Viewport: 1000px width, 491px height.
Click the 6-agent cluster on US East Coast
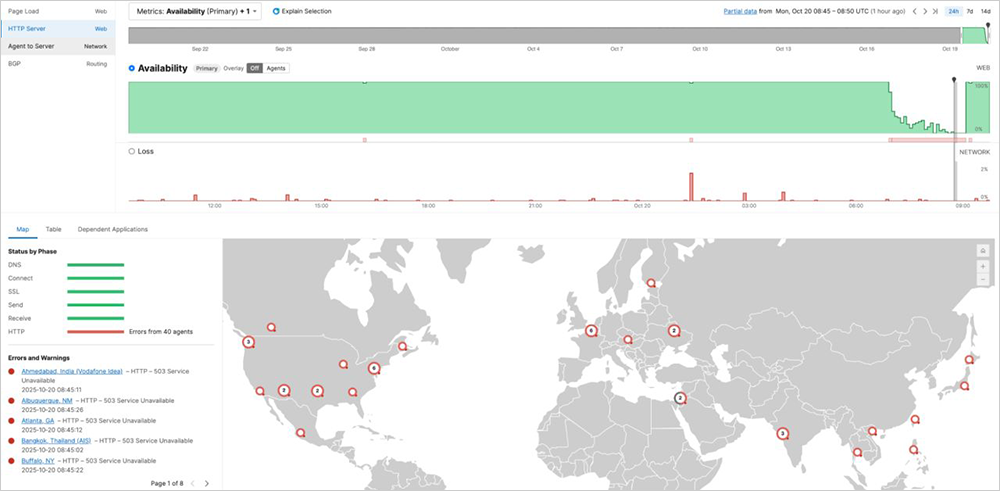tap(374, 368)
